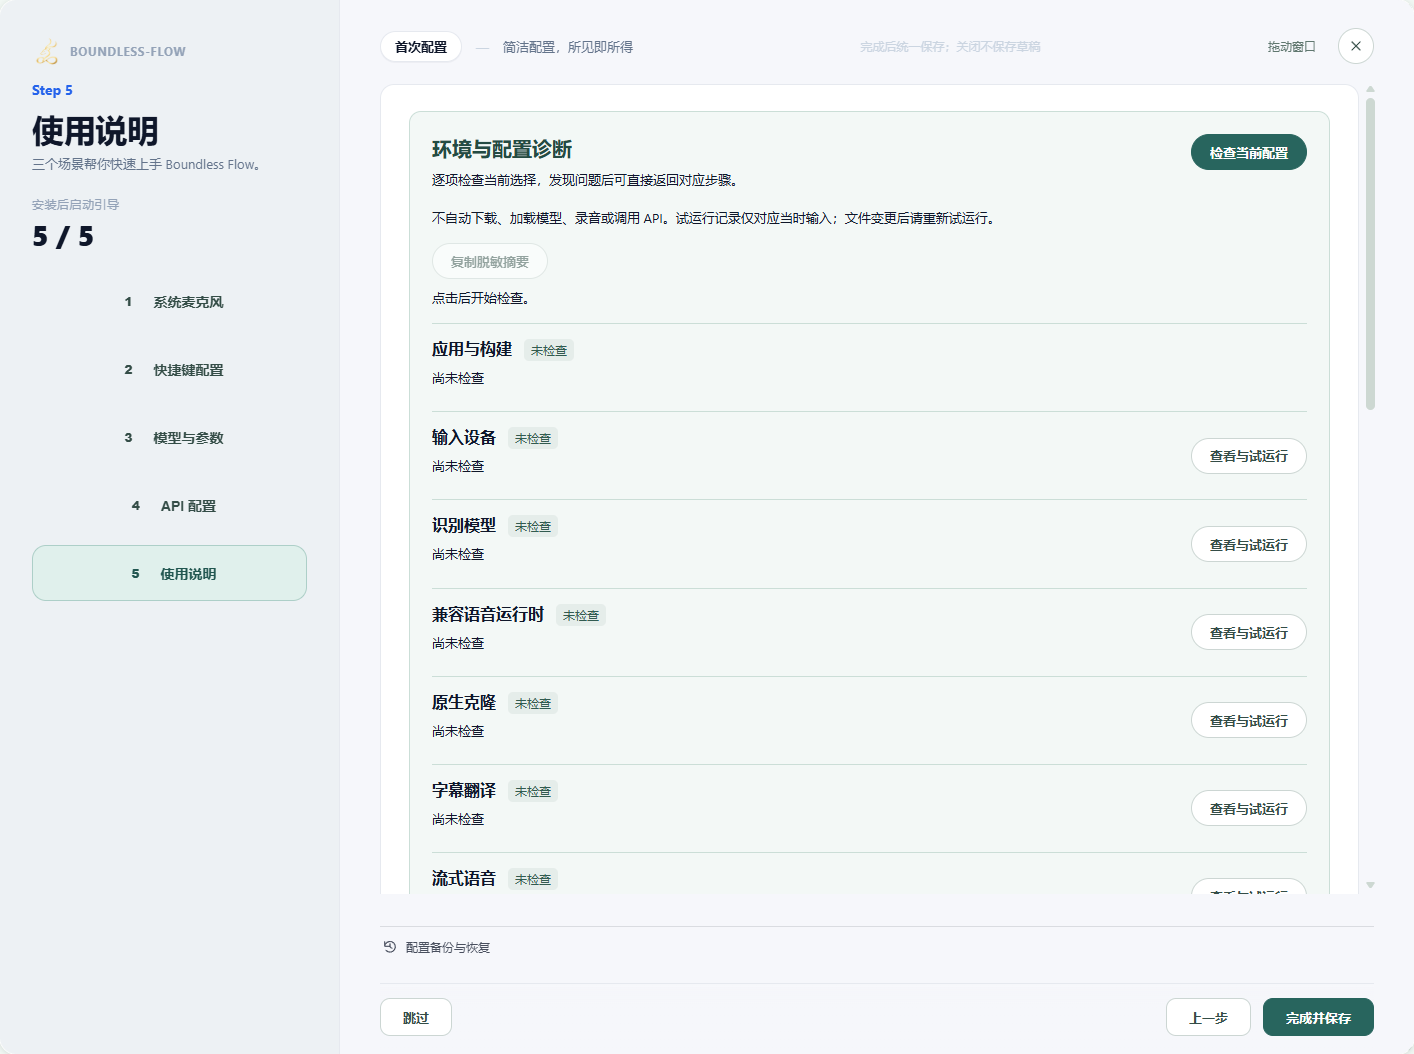Open 查看与试运行 for 输入设备
Image resolution: width=1414 pixels, height=1054 pixels.
1248,456
